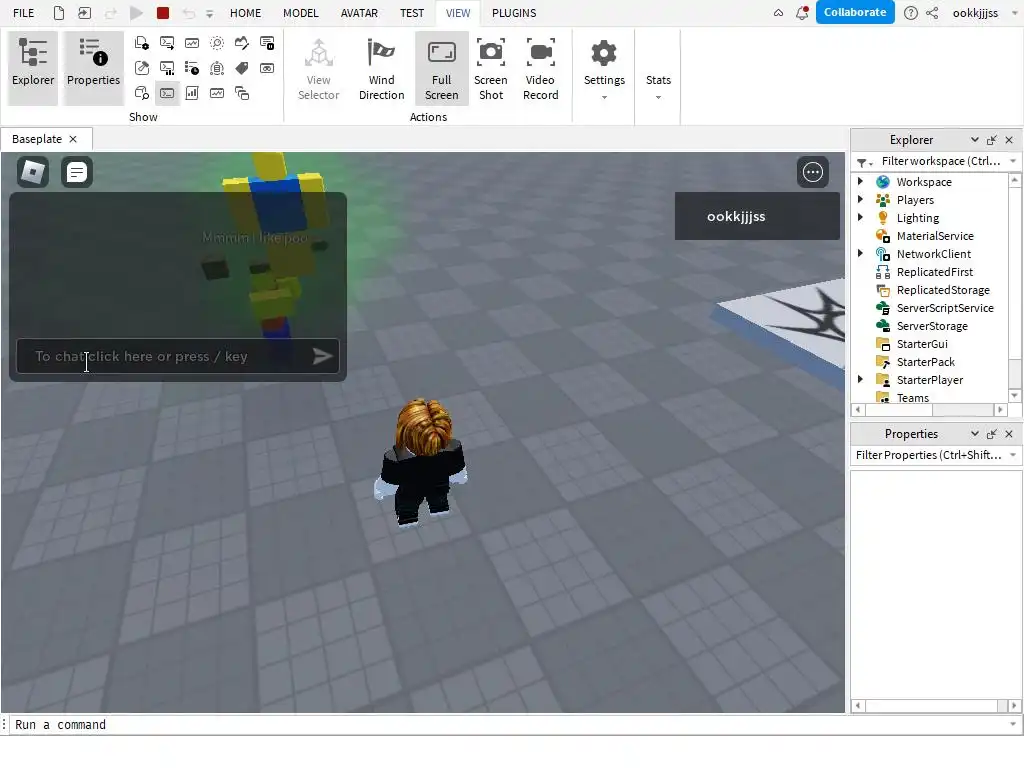This screenshot has width=1024, height=768.
Task: Show the Watch window glasses icon
Action: [x=267, y=68]
